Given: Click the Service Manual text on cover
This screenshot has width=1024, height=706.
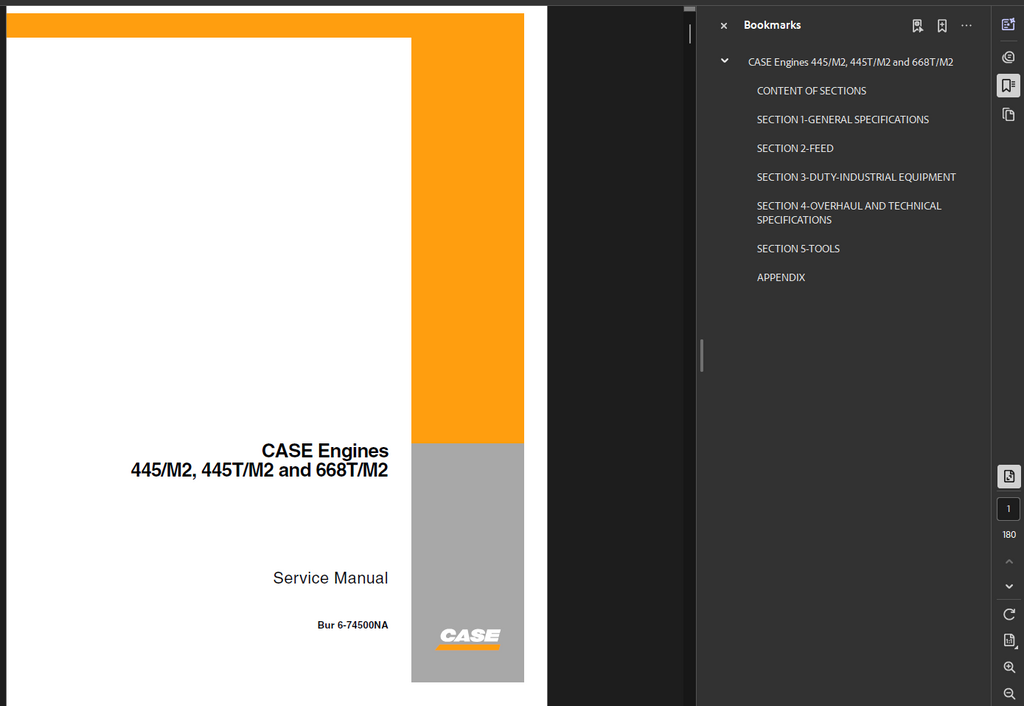Looking at the screenshot, I should pyautogui.click(x=330, y=578).
